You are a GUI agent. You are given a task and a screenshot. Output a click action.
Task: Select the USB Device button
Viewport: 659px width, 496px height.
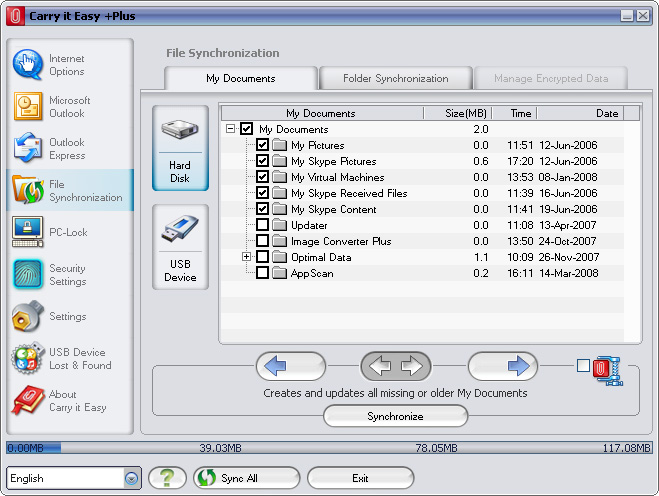click(180, 247)
